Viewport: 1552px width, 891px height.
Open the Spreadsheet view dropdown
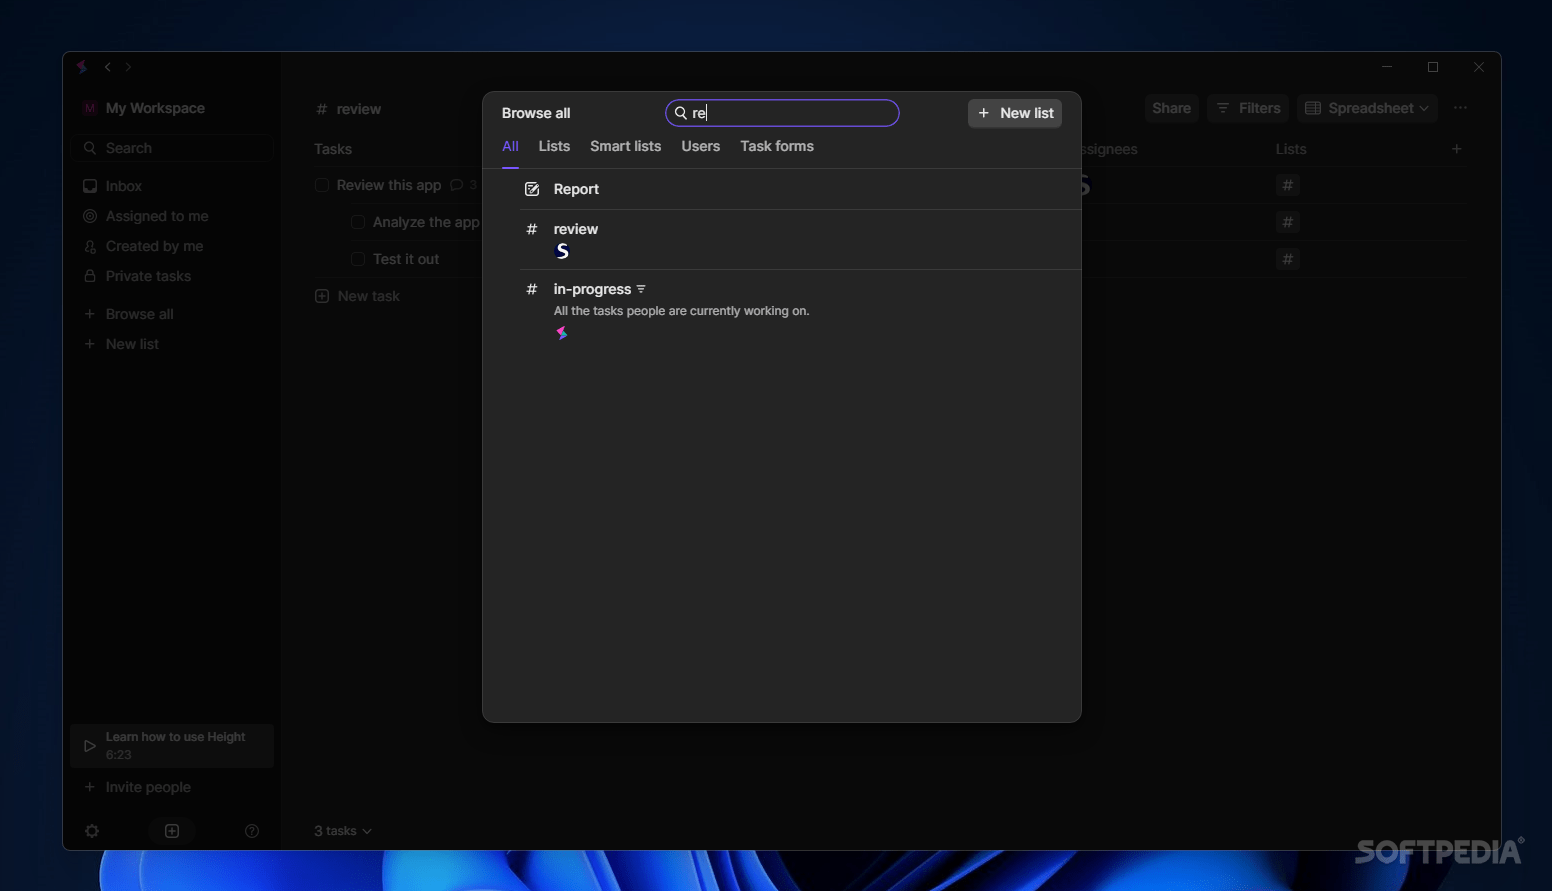tap(1367, 108)
